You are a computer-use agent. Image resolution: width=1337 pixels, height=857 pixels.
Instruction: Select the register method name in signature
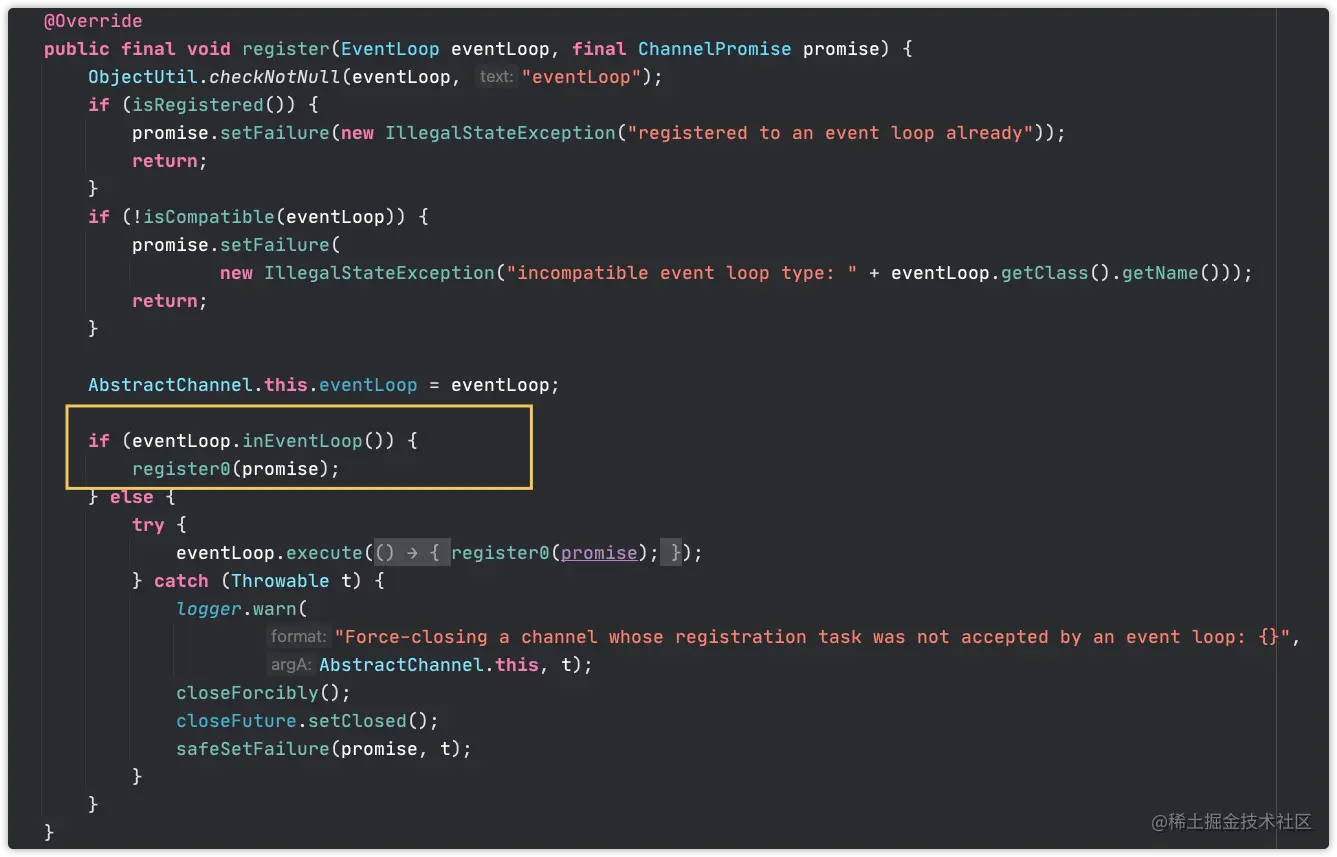286,49
